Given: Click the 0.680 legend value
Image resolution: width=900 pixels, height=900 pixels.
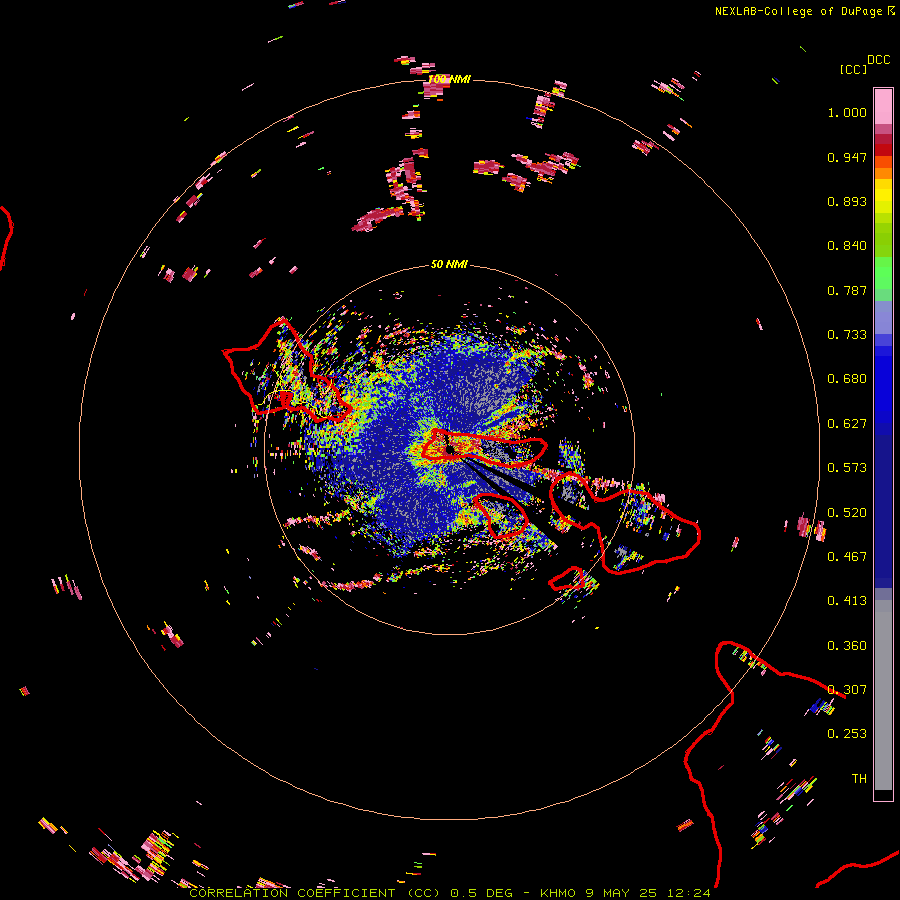Looking at the screenshot, I should tap(847, 379).
